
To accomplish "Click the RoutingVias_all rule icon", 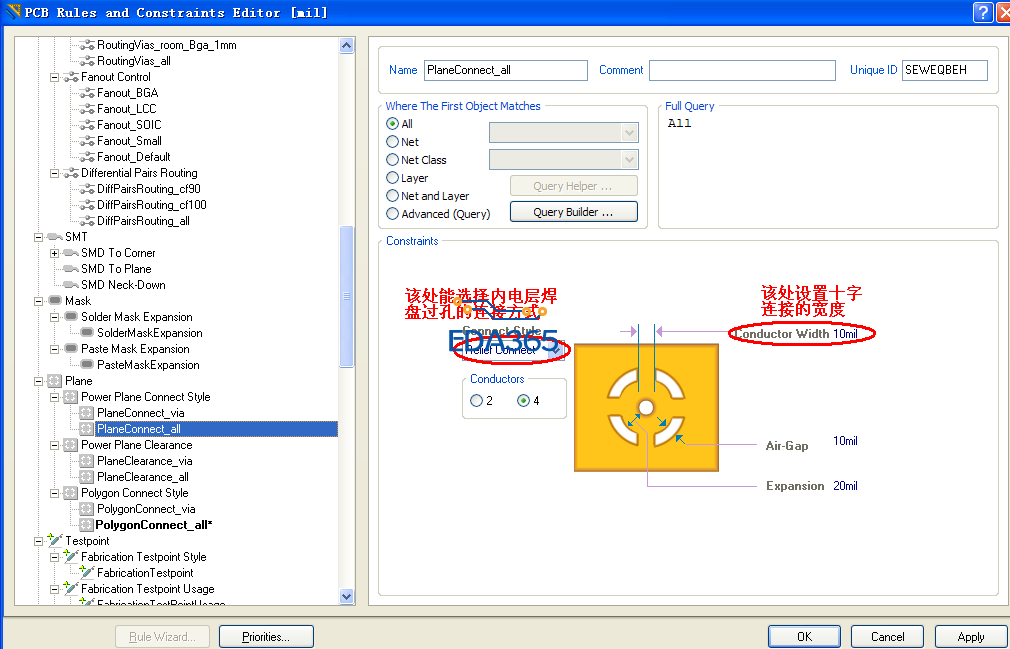I will (87, 61).
